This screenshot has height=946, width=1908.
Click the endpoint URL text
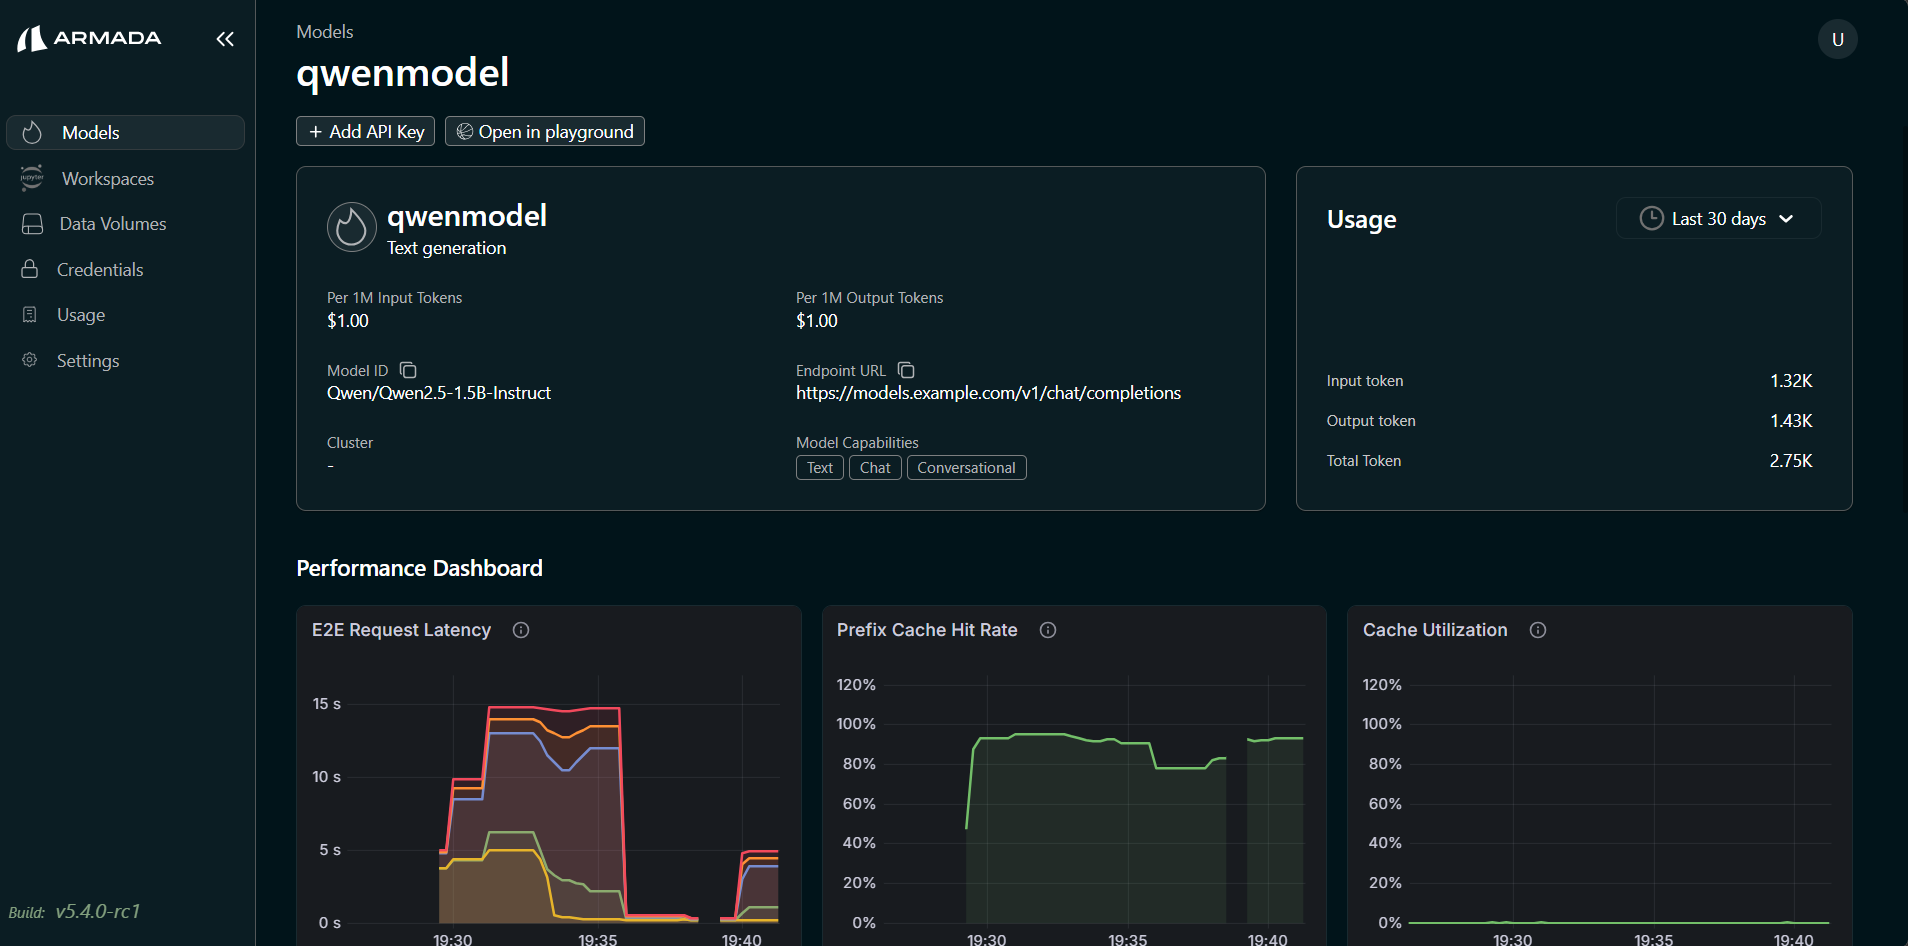[988, 393]
